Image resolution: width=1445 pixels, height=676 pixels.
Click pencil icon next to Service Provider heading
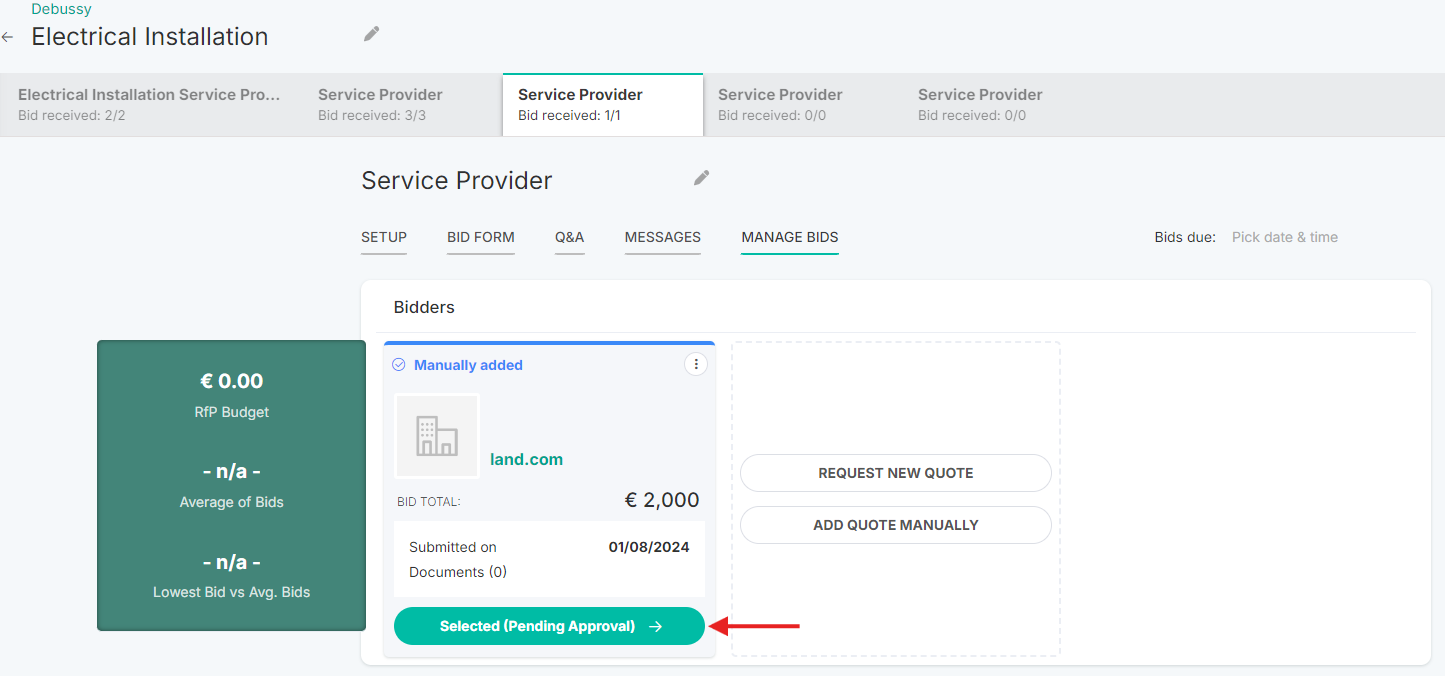701,178
